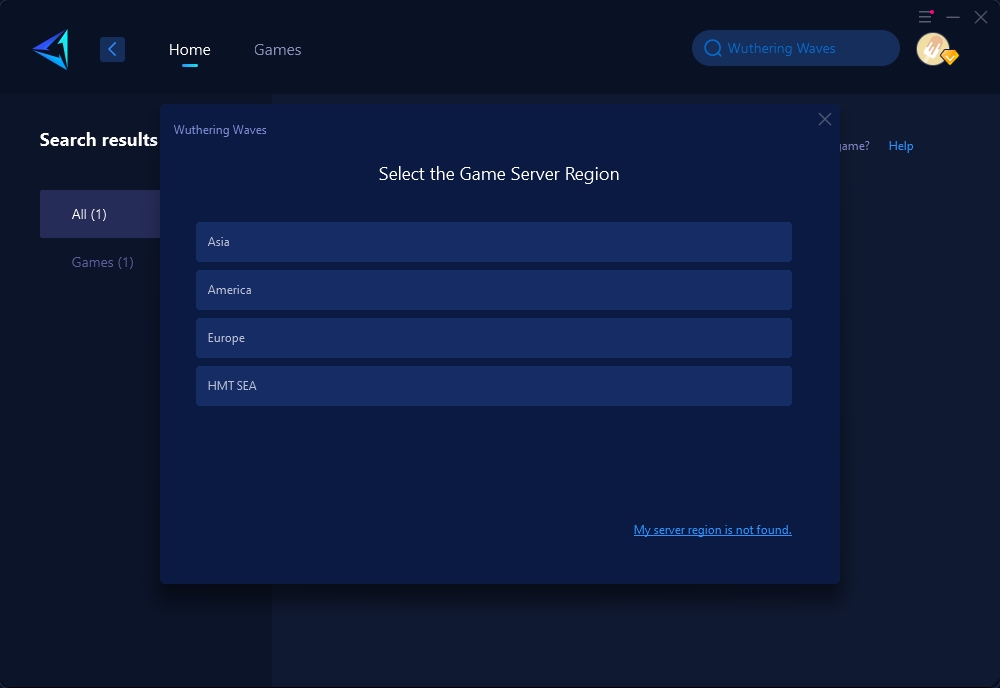
Task: Select the Games (1) filter
Action: 102,262
